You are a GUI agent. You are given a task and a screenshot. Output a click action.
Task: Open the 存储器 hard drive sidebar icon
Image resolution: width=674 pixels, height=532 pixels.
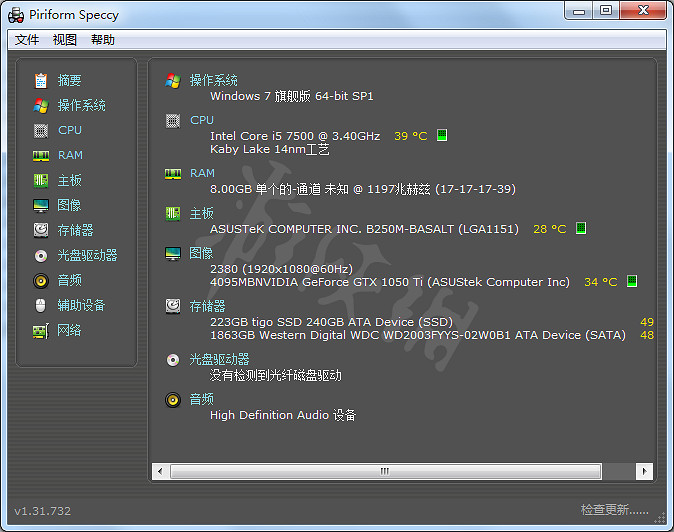[41, 230]
